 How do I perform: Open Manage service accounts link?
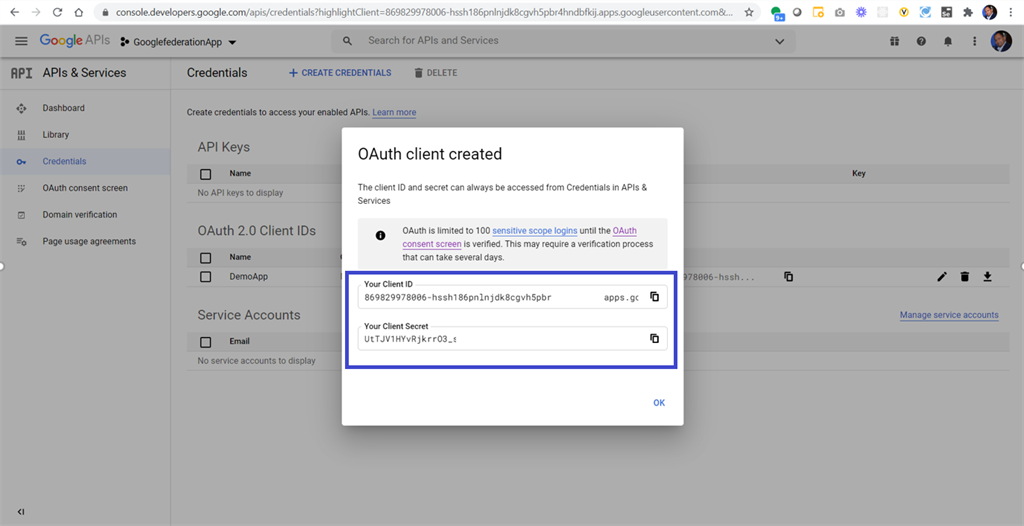pyautogui.click(x=949, y=315)
